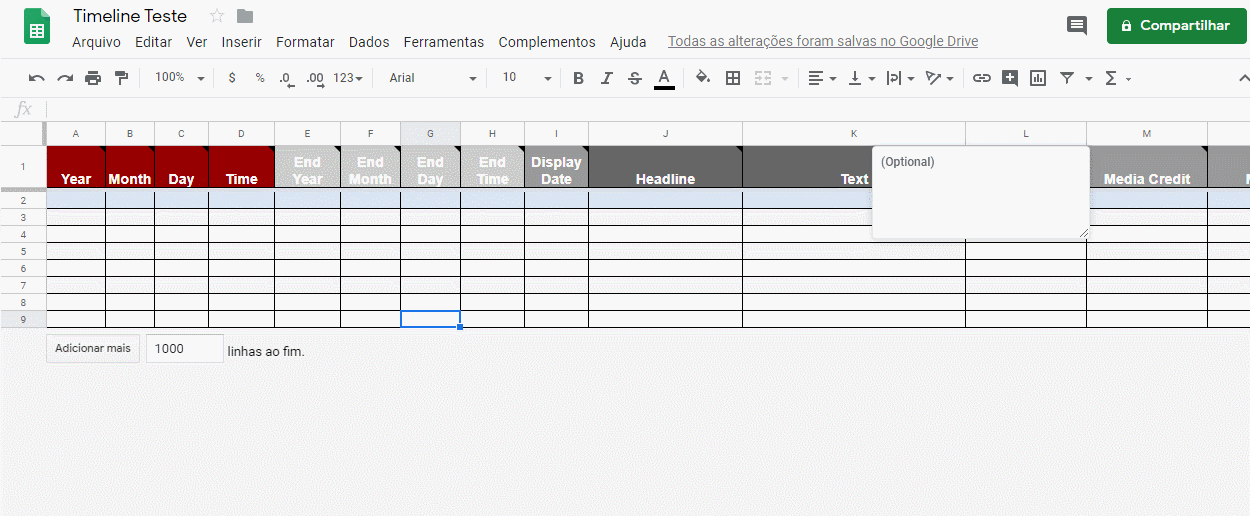Open text color picker

(x=664, y=78)
